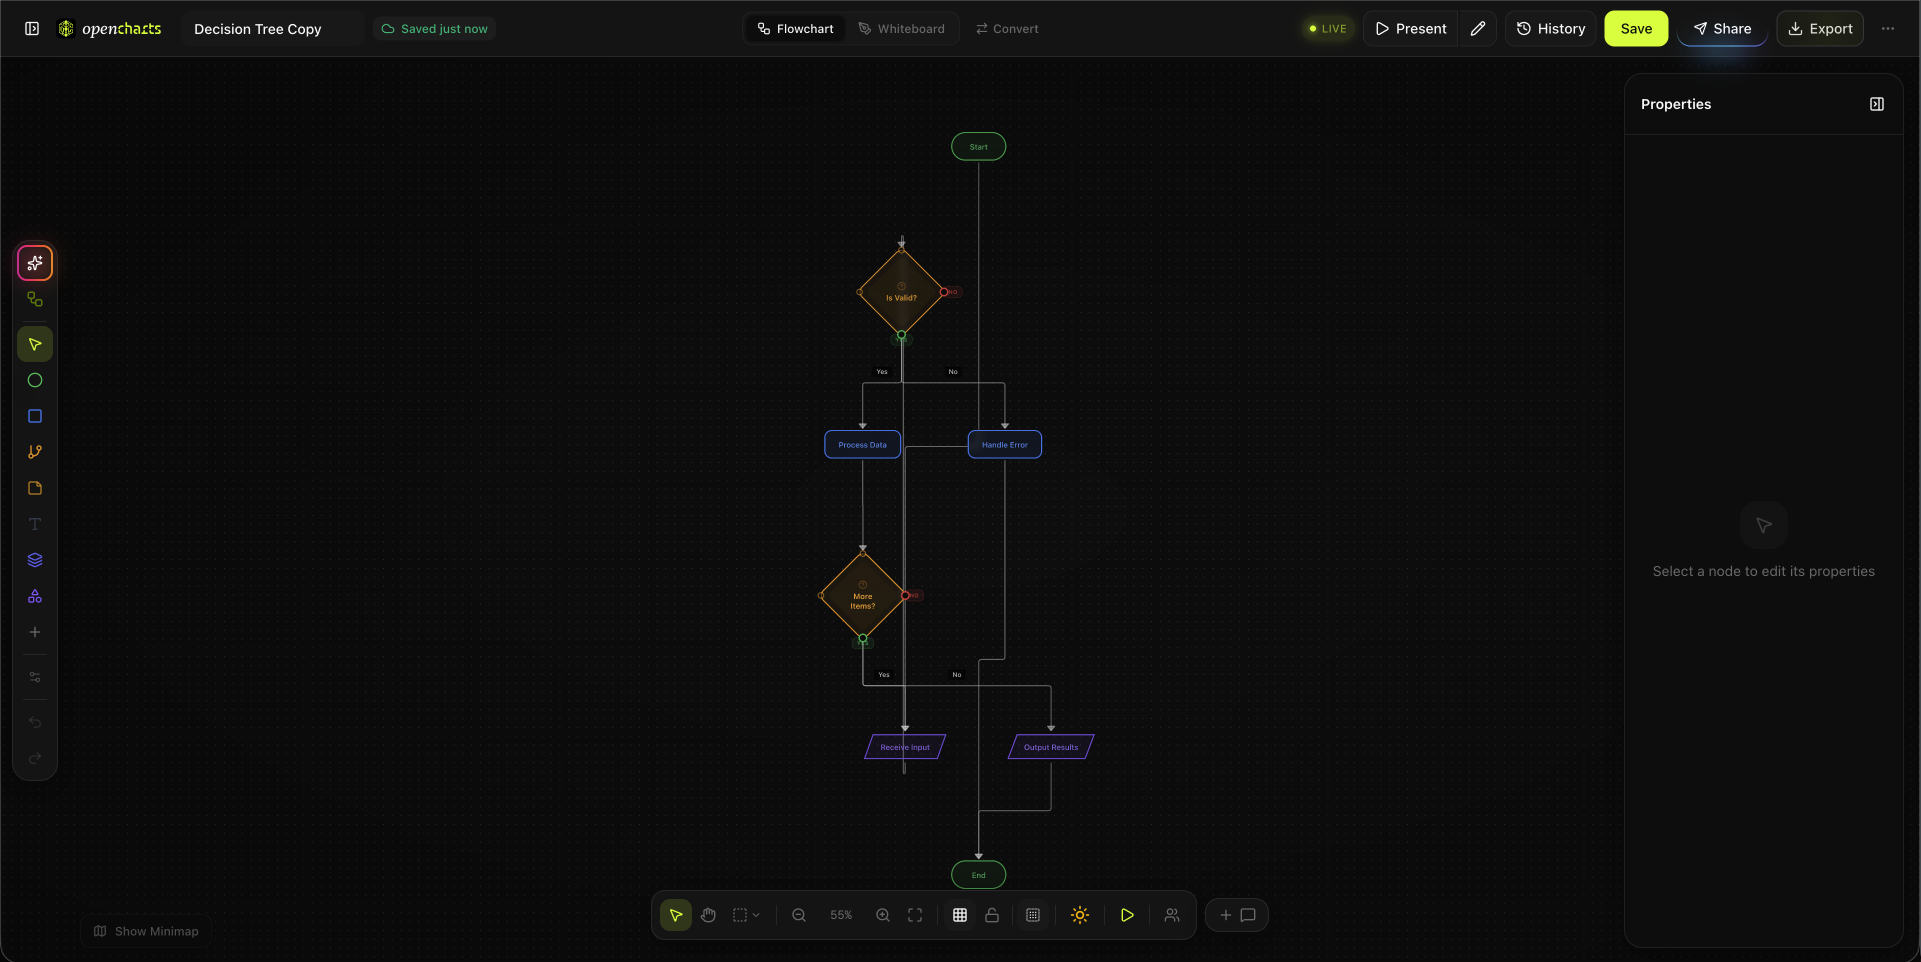Switch theme with the sun icon

pos(1079,915)
